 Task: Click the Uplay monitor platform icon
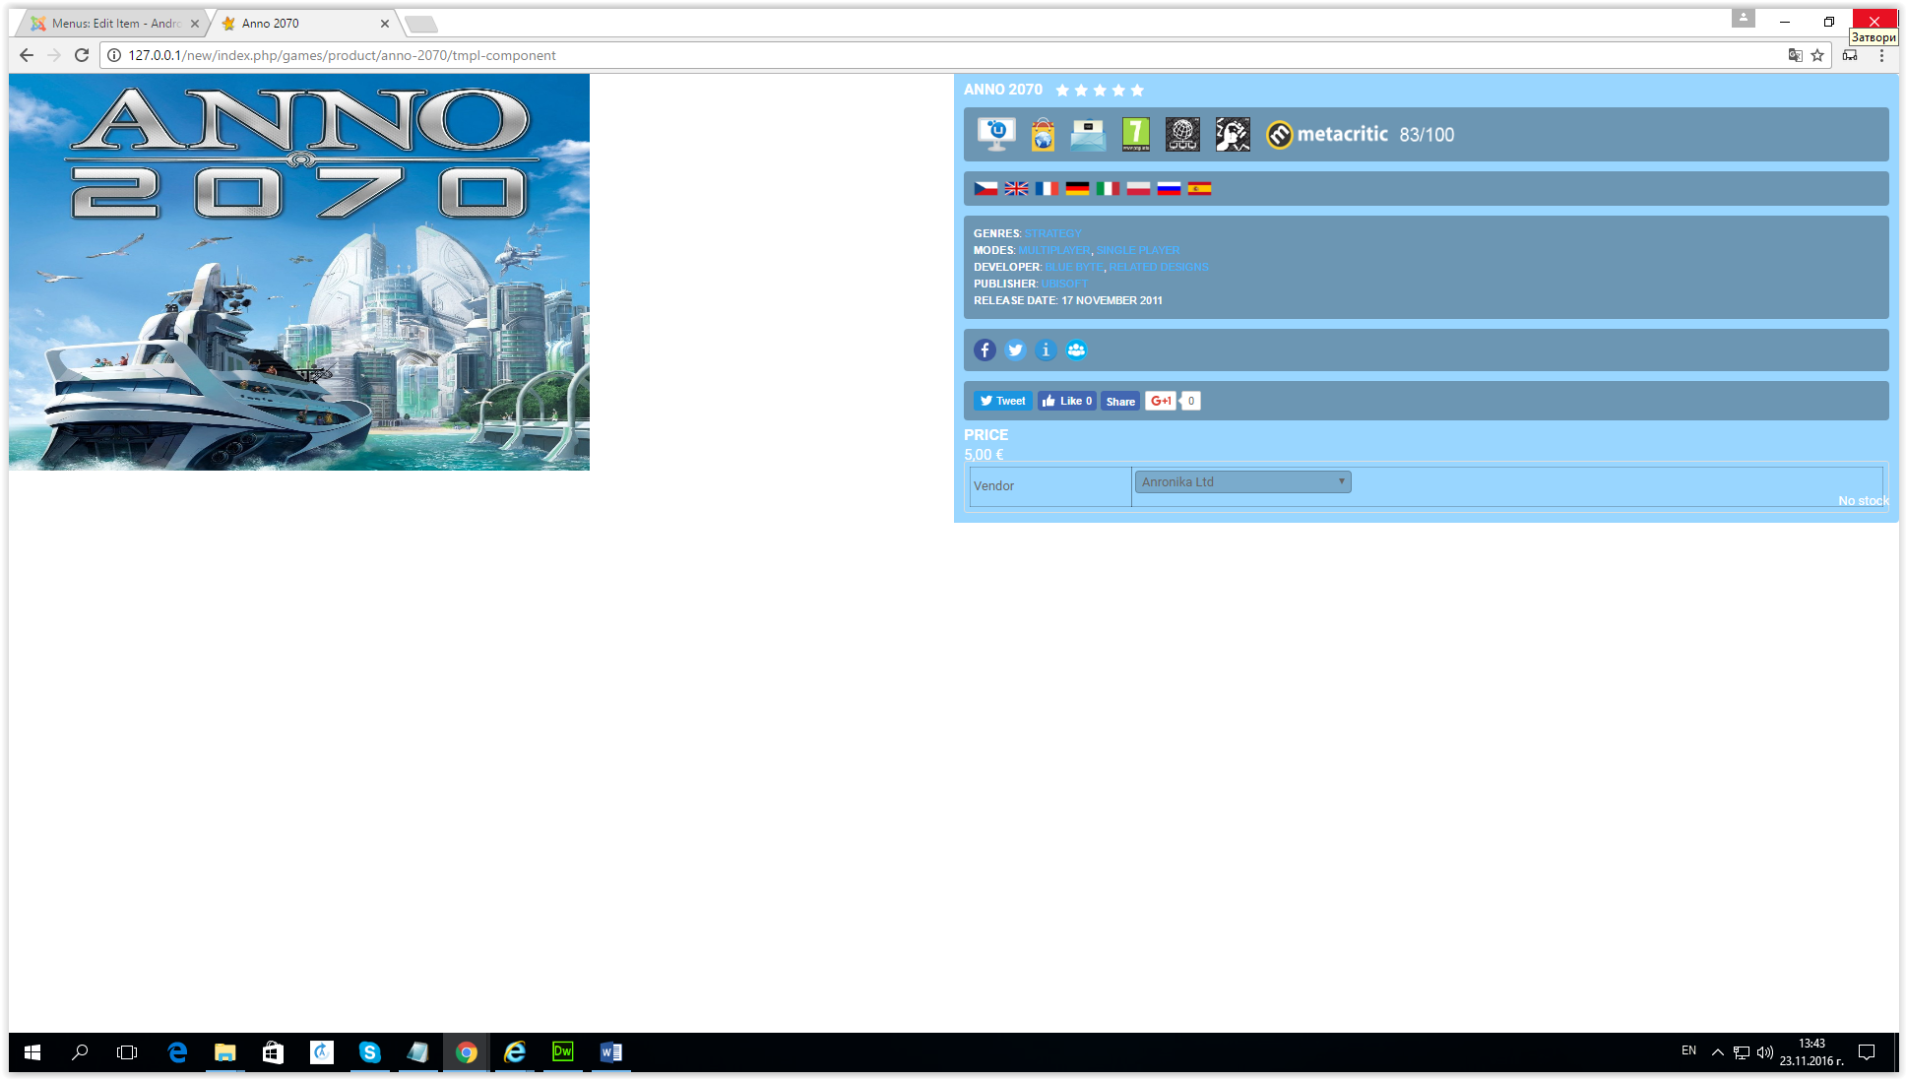[996, 134]
